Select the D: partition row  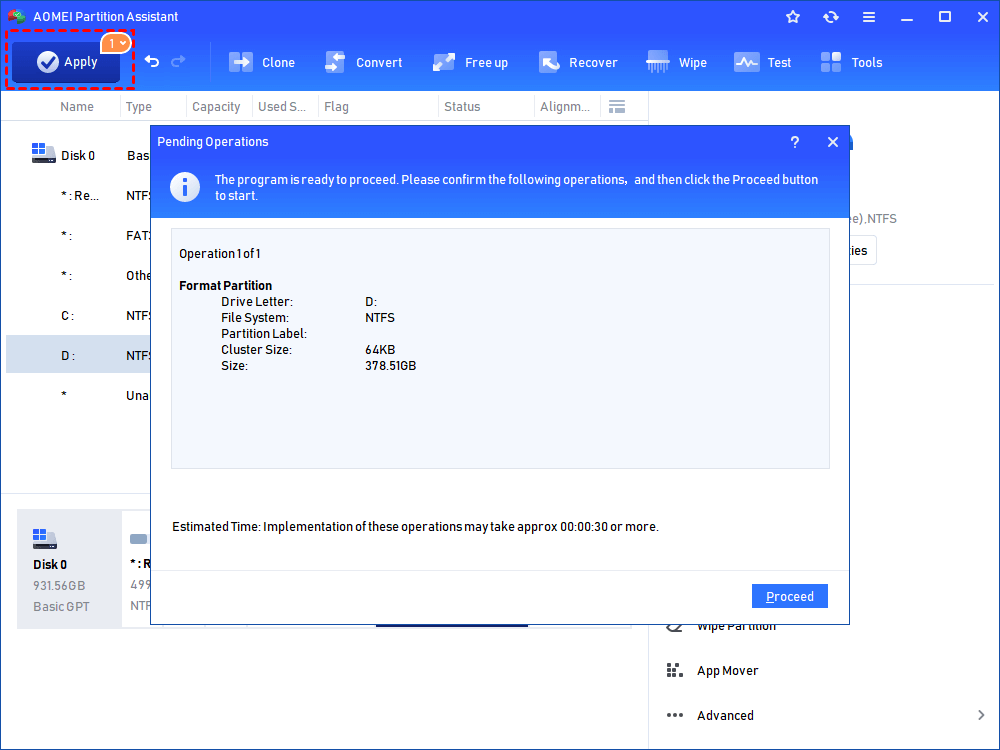click(x=78, y=355)
